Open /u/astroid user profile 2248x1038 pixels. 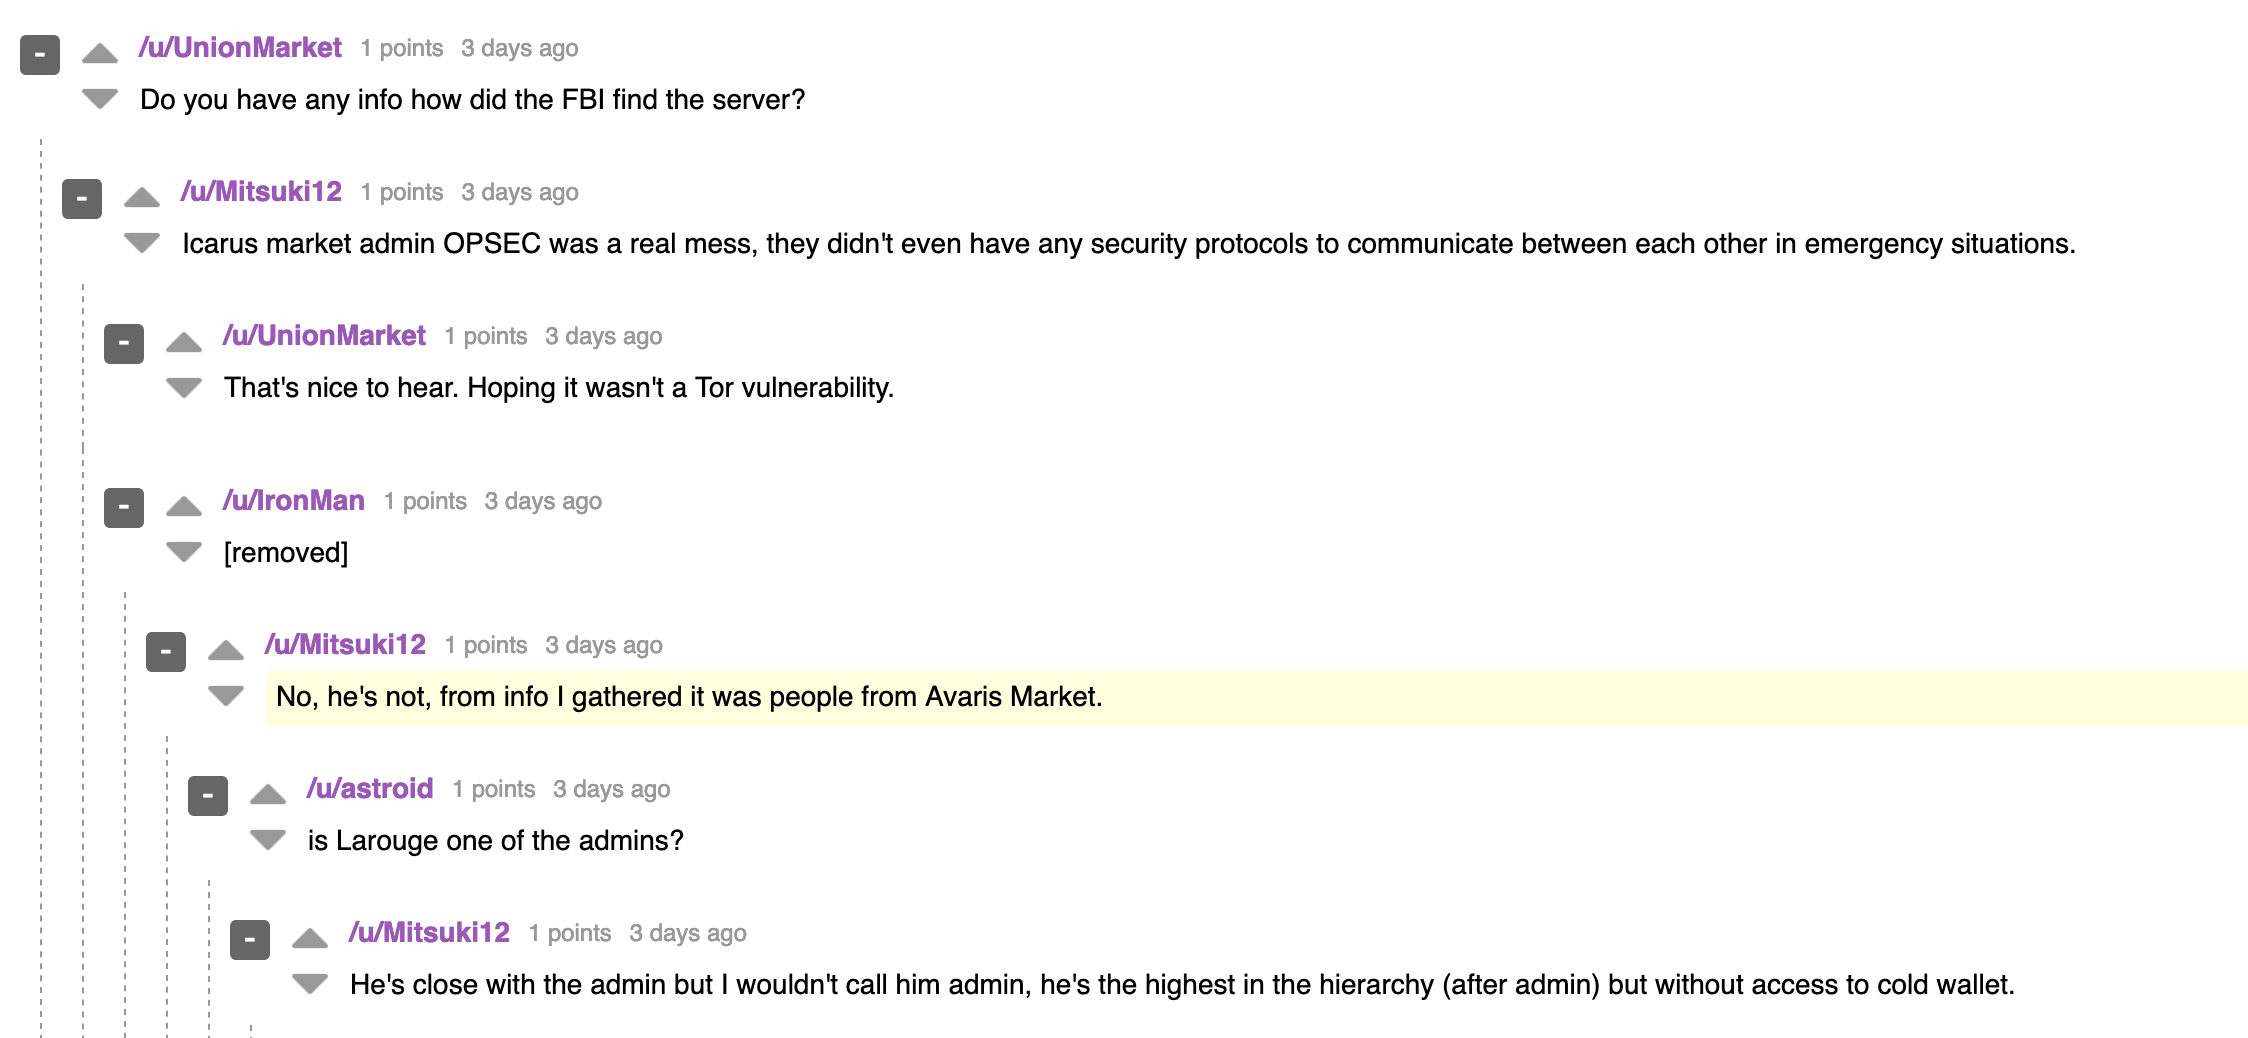tap(369, 788)
